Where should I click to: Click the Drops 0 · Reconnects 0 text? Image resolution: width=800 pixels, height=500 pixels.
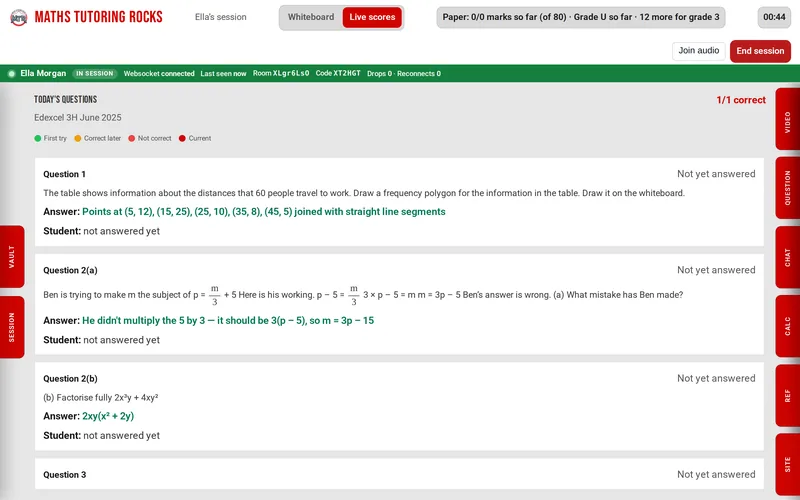404,73
